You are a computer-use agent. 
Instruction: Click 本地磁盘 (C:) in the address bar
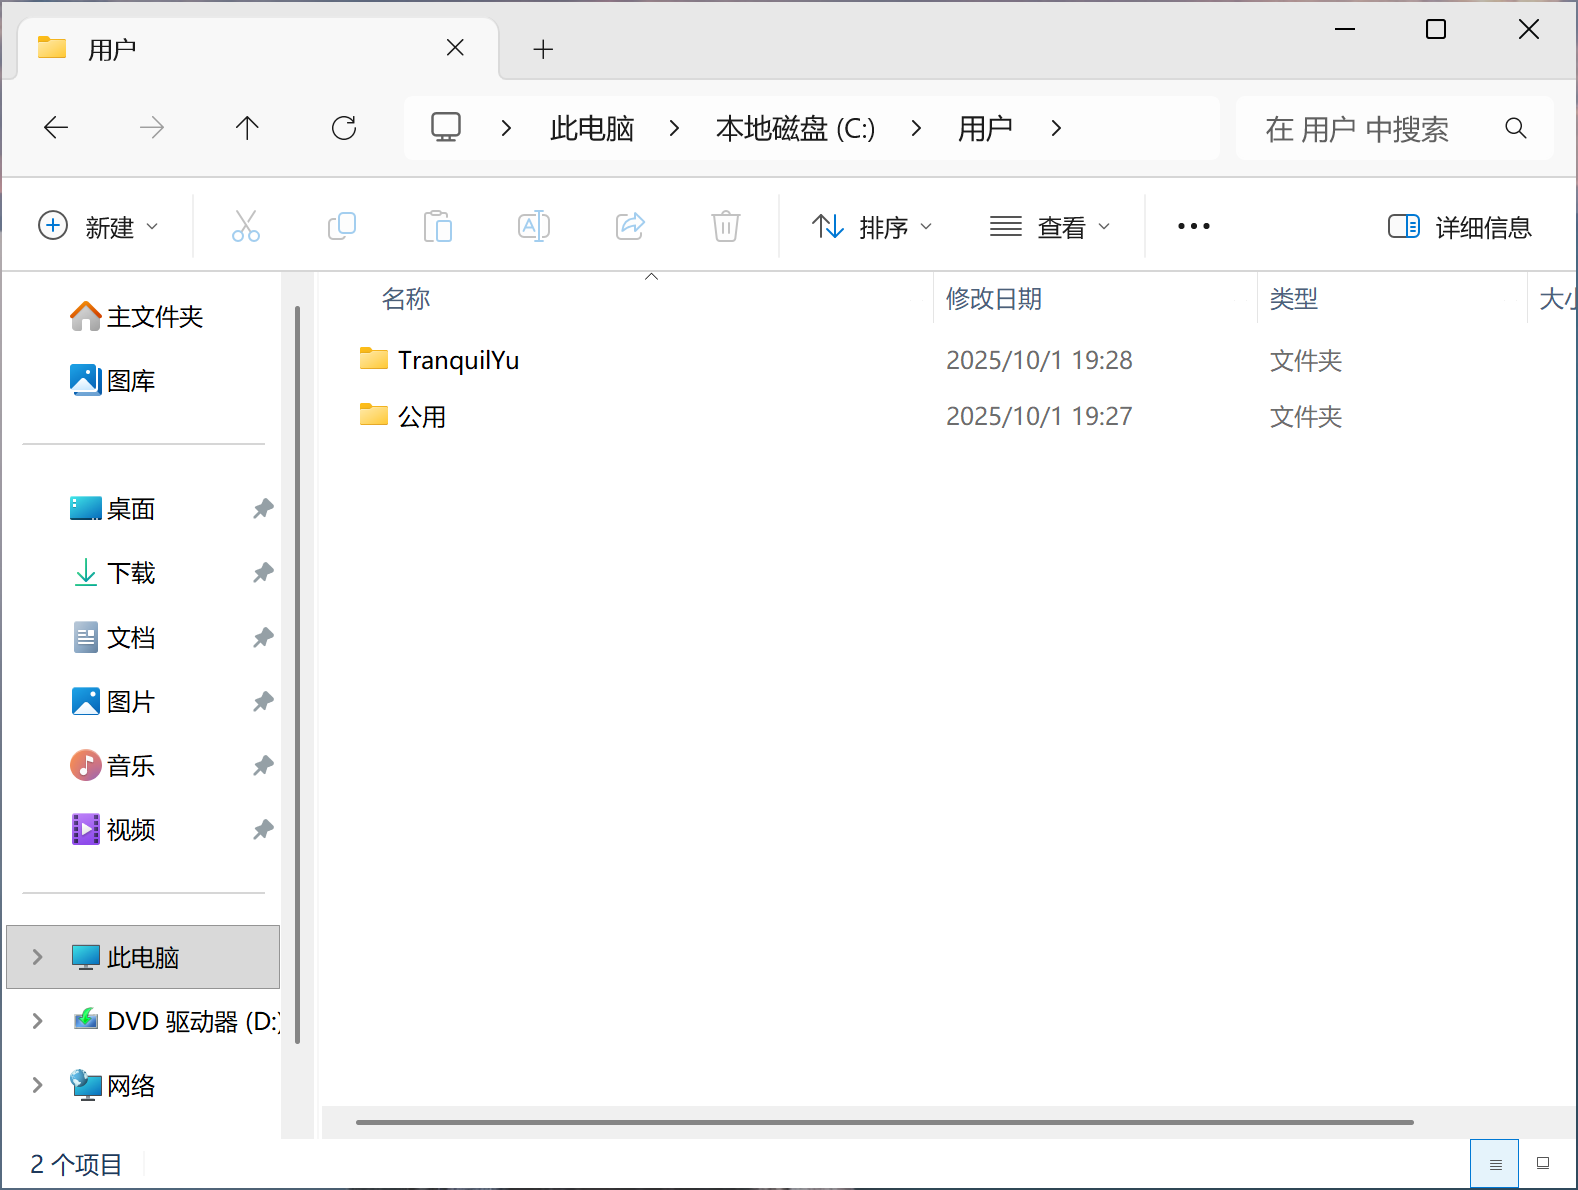(x=795, y=128)
